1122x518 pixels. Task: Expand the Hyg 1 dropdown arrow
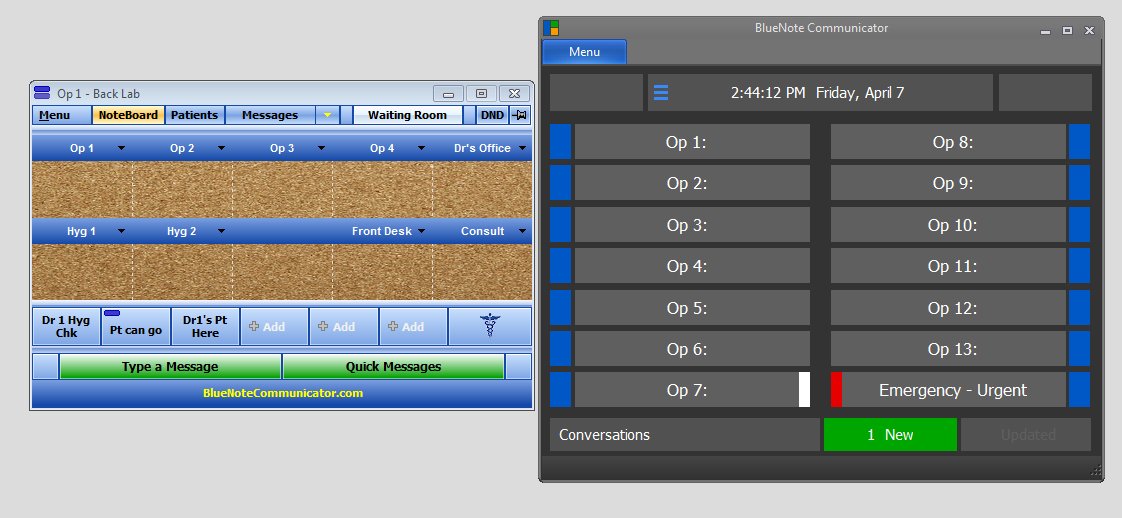121,231
